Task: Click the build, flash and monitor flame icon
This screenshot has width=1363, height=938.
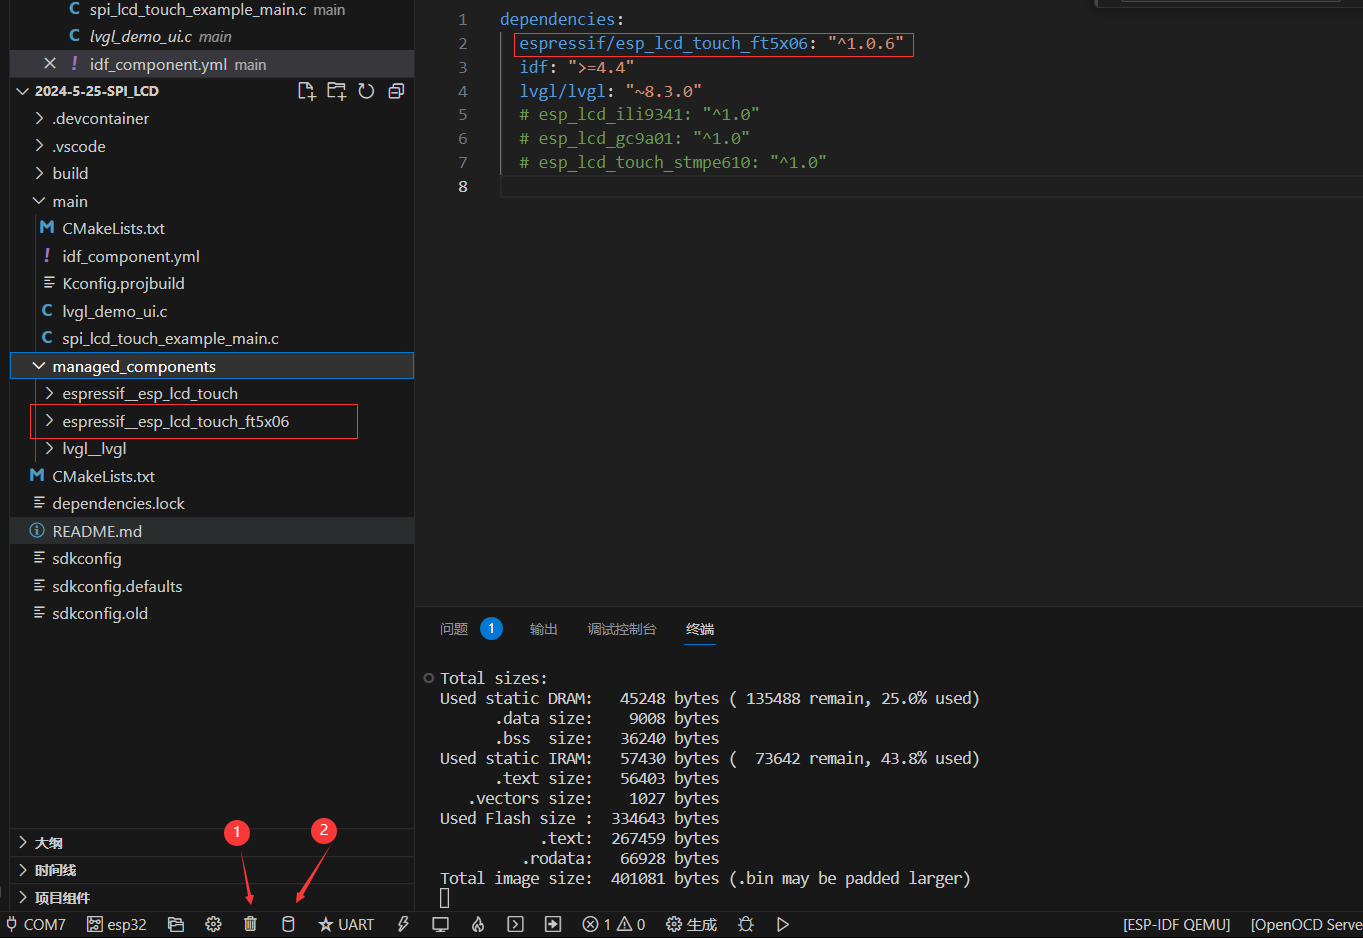Action: (x=478, y=924)
